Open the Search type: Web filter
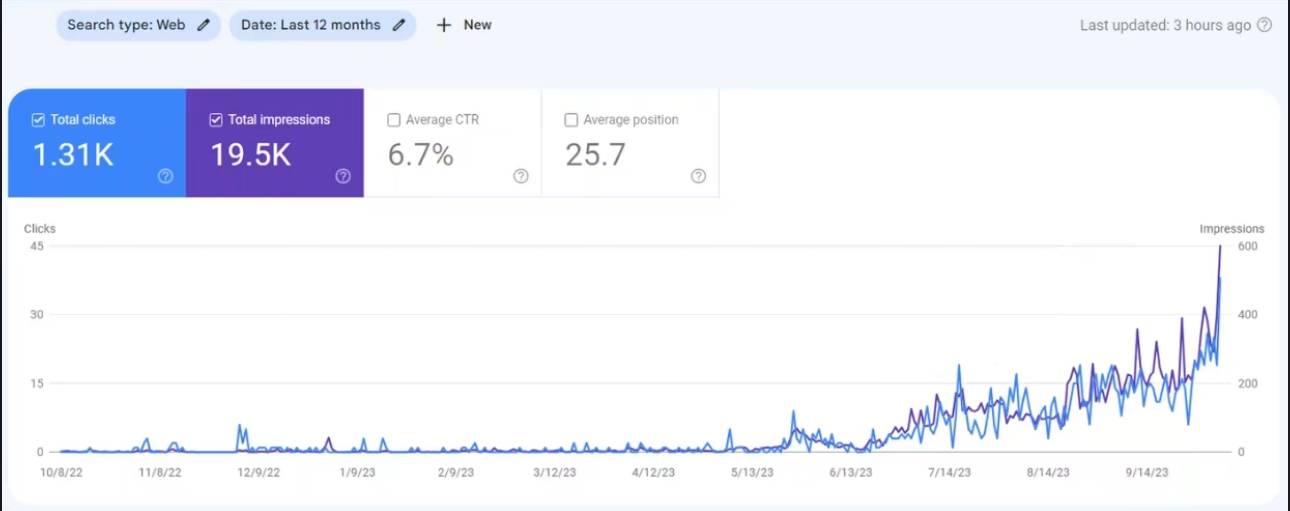The width and height of the screenshot is (1290, 511). 138,25
